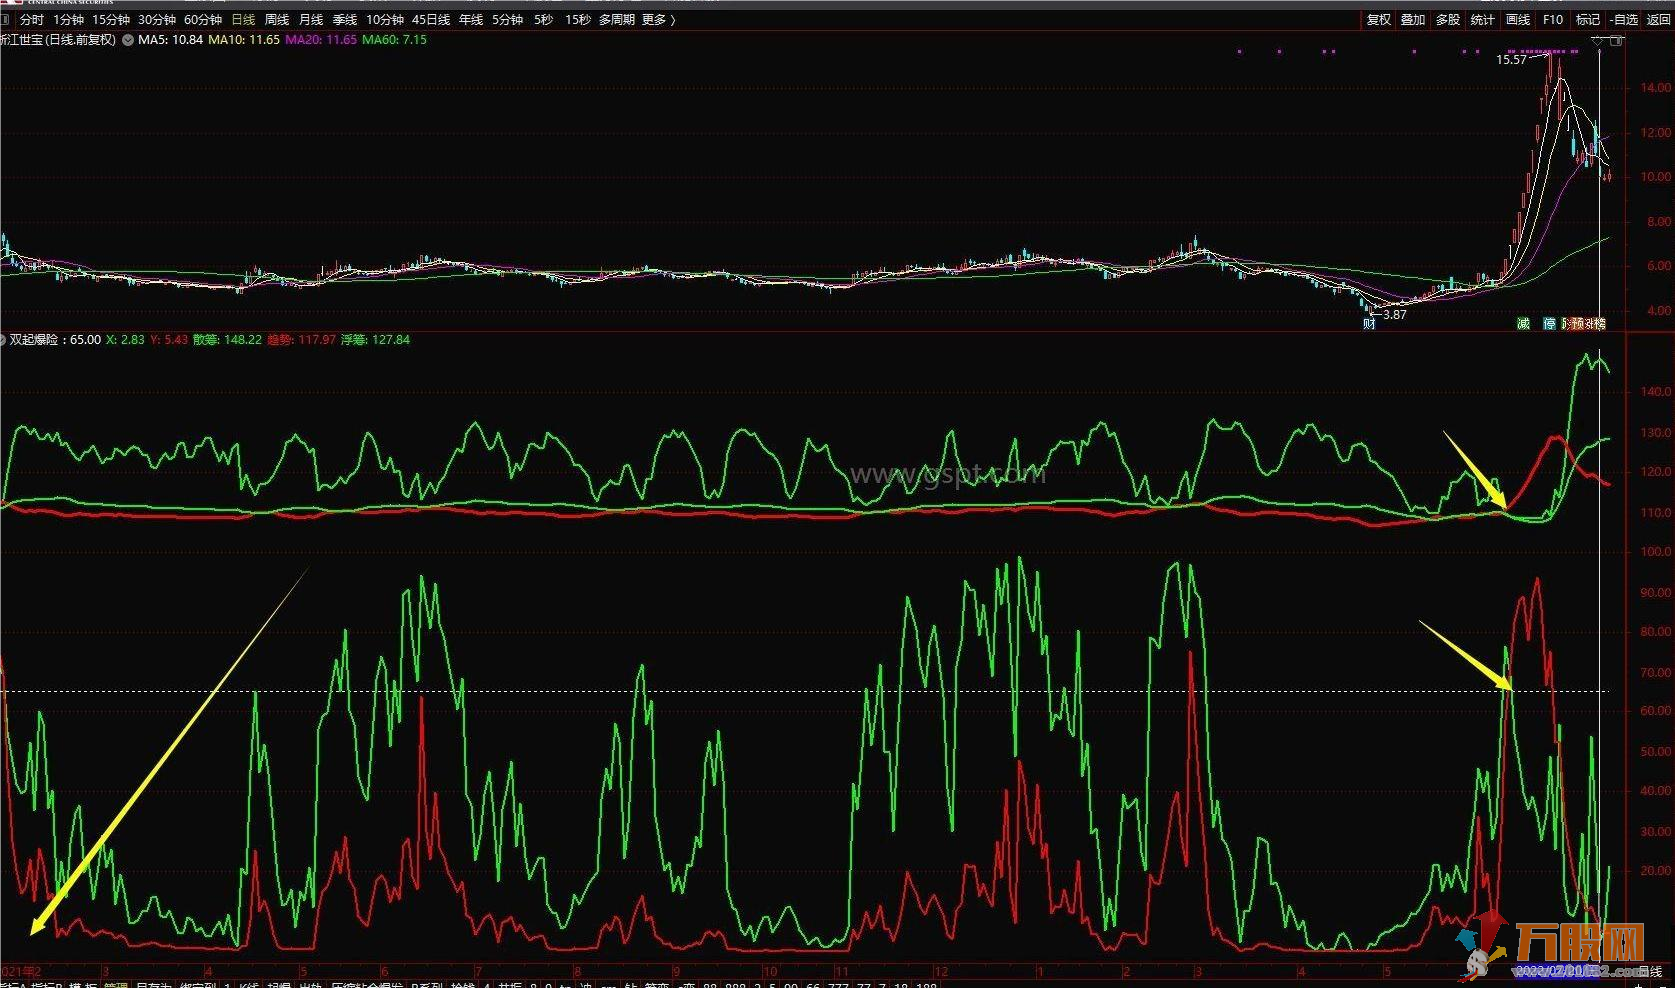This screenshot has height=988, width=1675.
Task: Click the 停 marker icon under price chart
Action: [x=1550, y=323]
